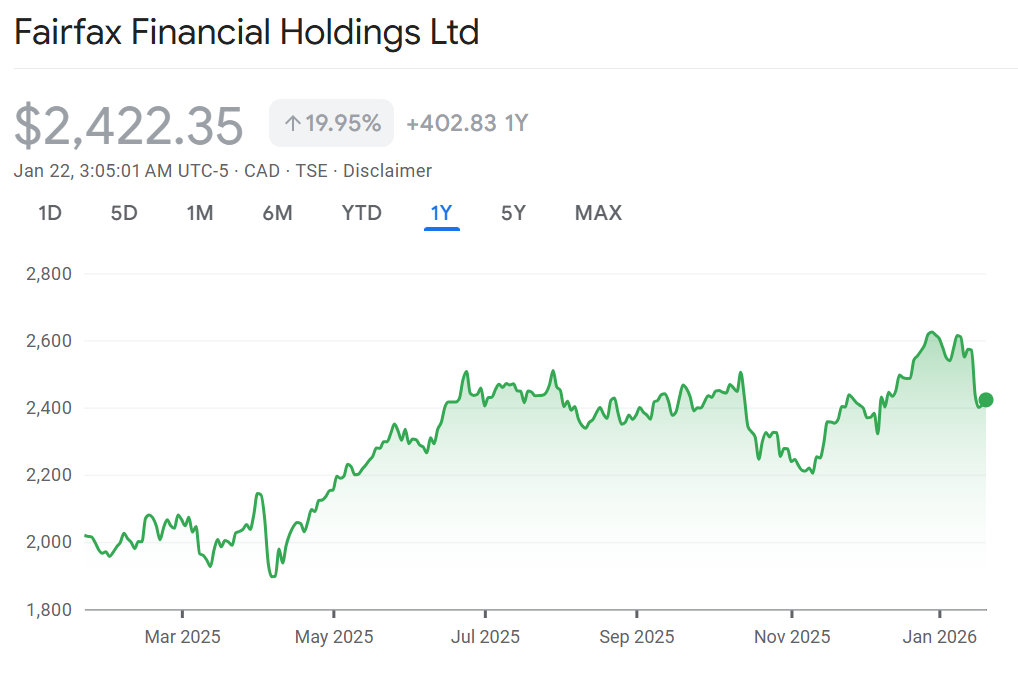Viewport: 1018px width, 681px height.
Task: Click the up arrow in percentage badge
Action: [x=293, y=124]
